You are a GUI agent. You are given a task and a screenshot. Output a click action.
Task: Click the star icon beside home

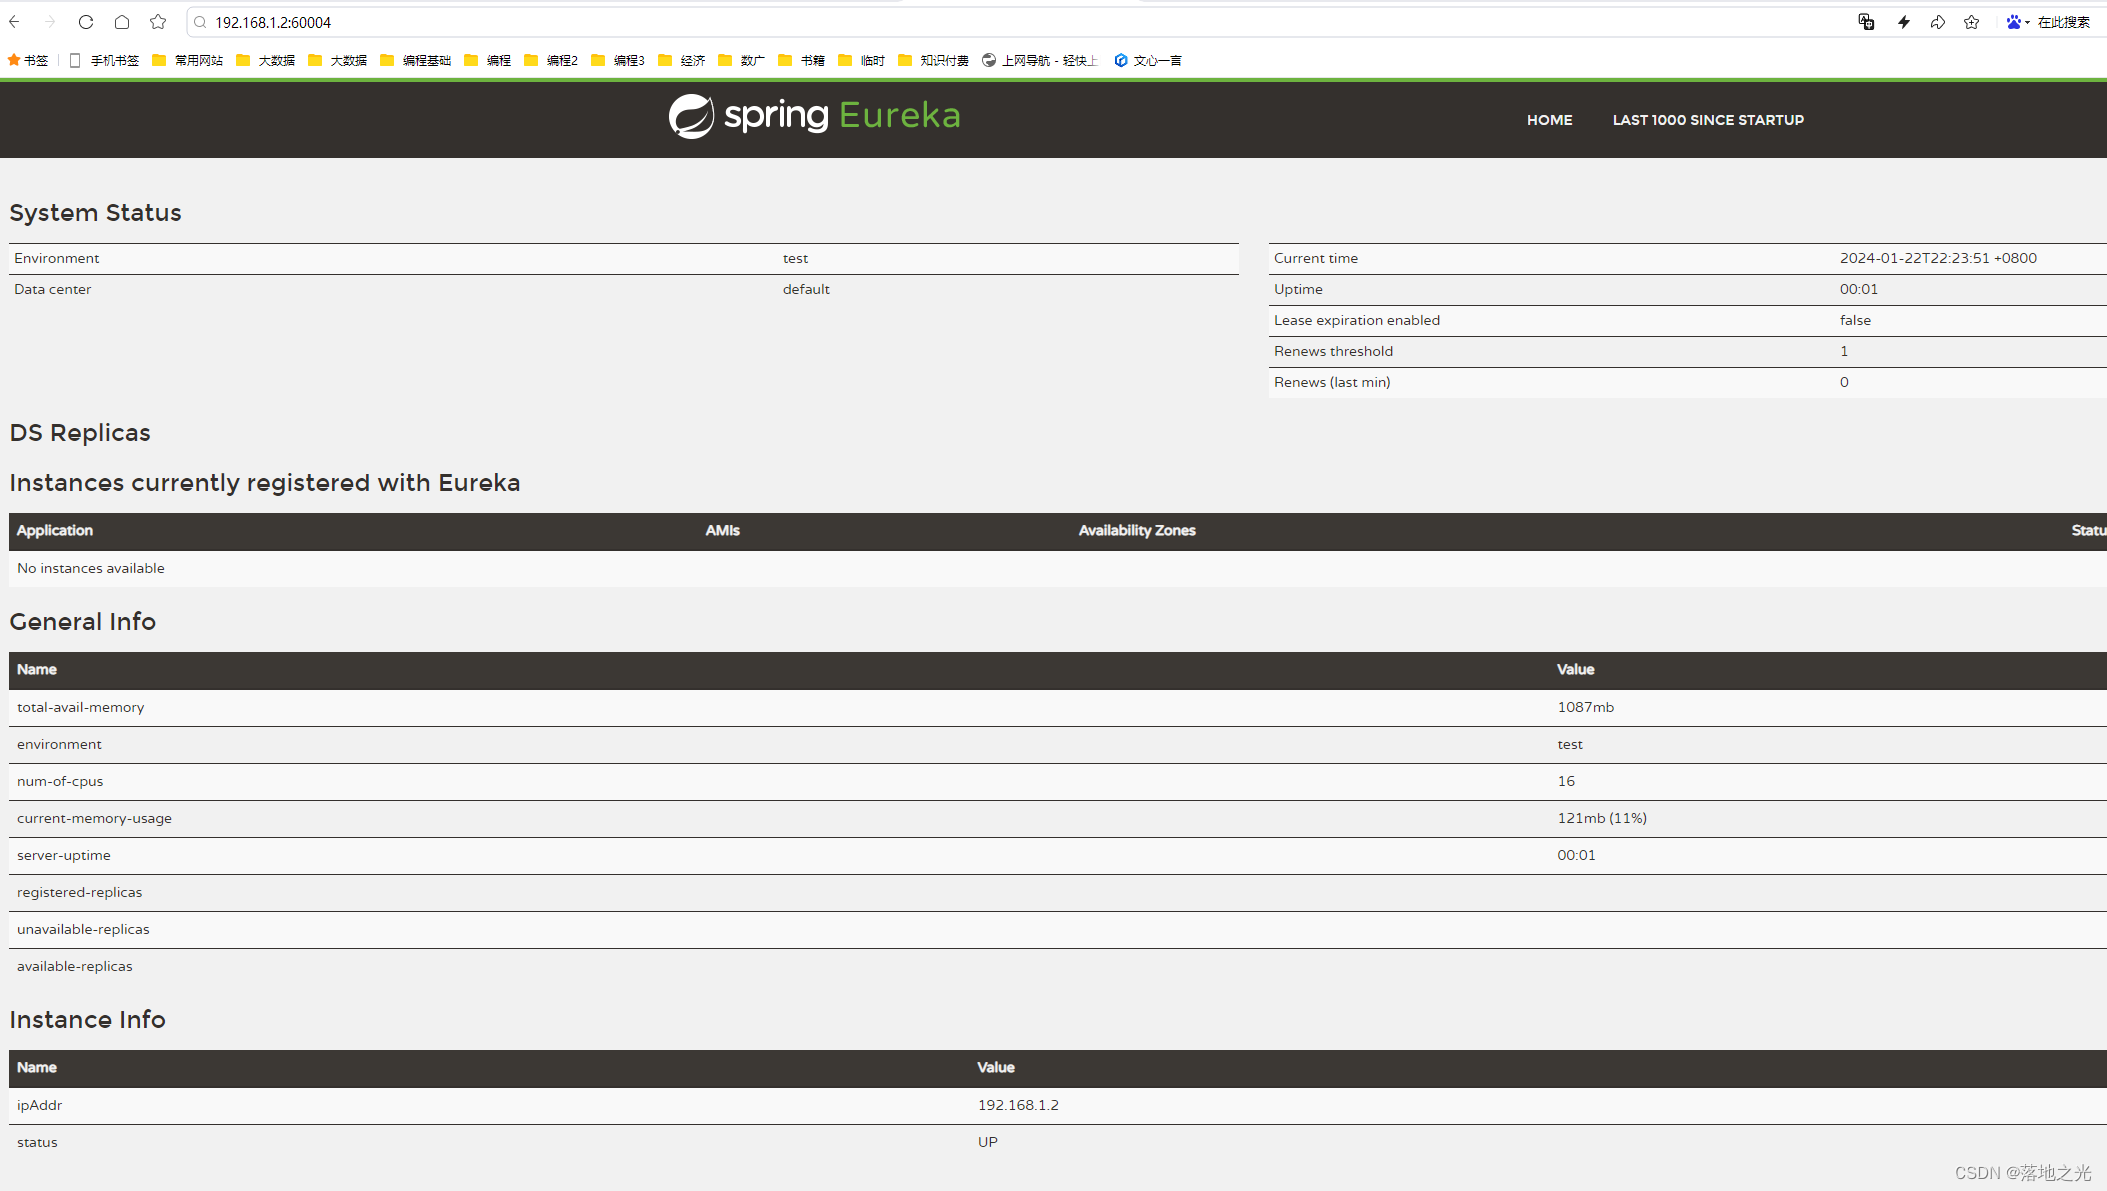point(158,21)
